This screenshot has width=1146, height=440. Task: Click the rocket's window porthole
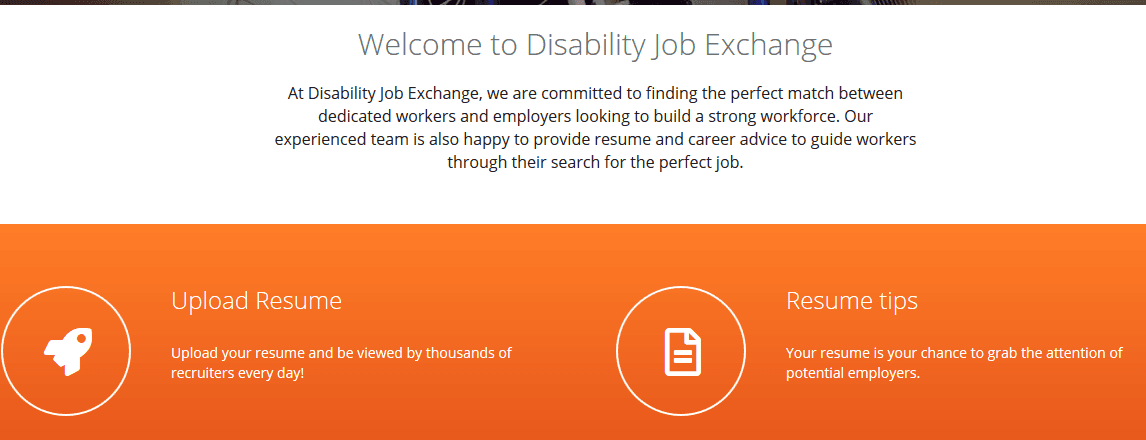click(x=81, y=338)
